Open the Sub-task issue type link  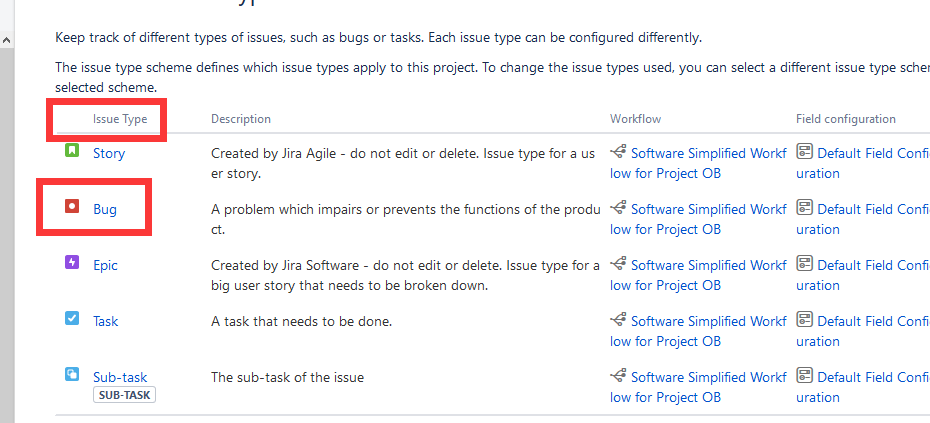point(120,377)
